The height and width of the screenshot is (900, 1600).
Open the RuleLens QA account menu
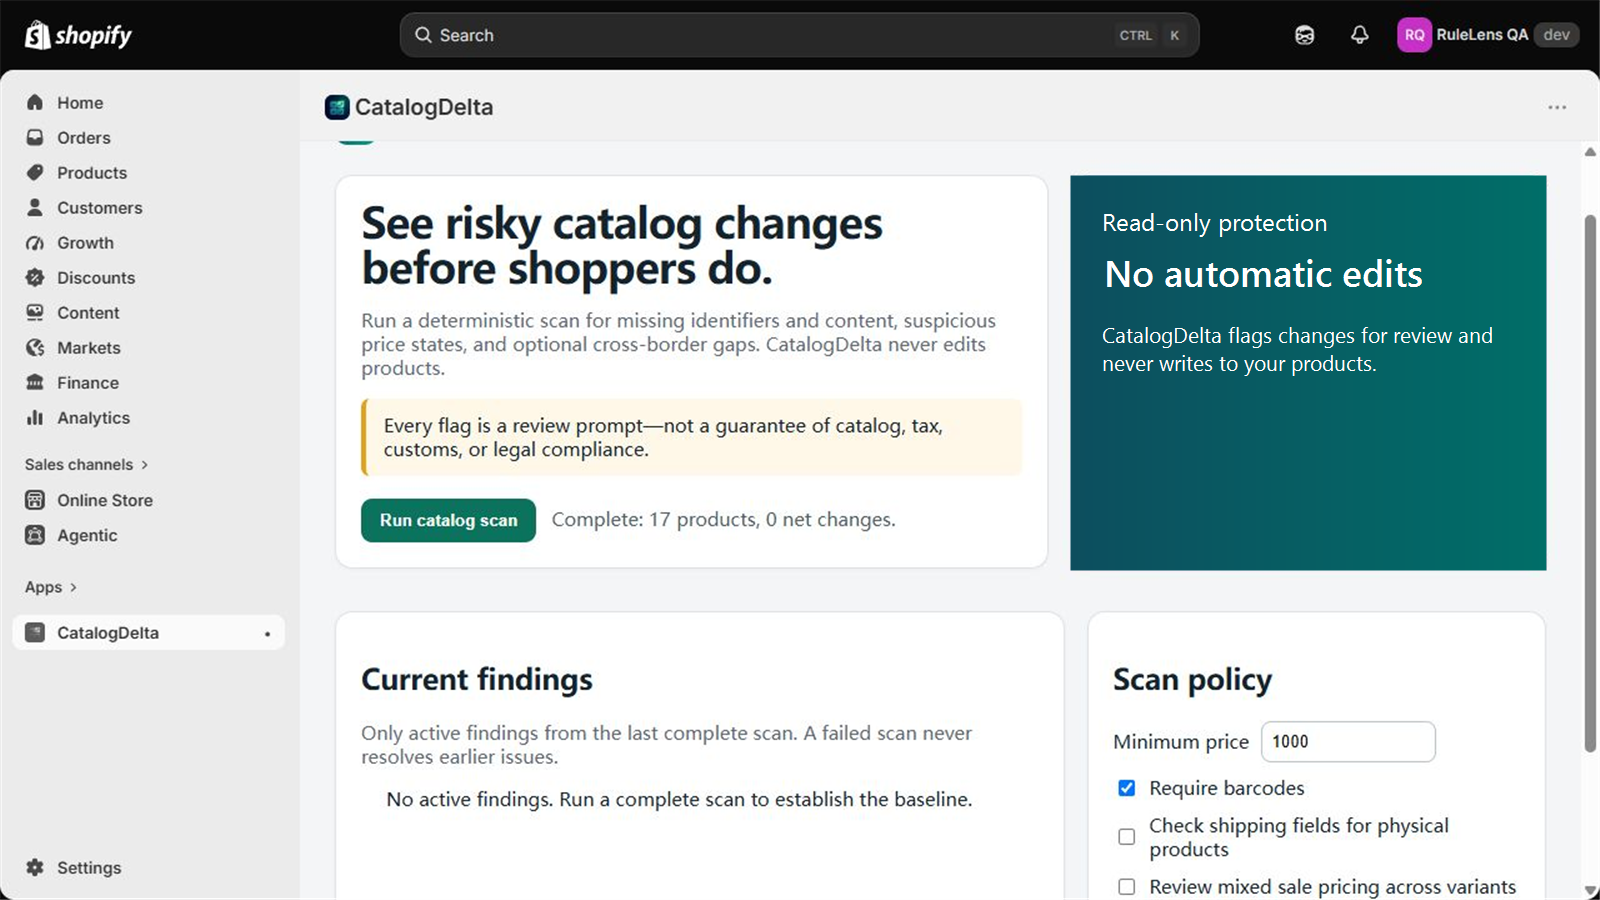pyautogui.click(x=1488, y=35)
